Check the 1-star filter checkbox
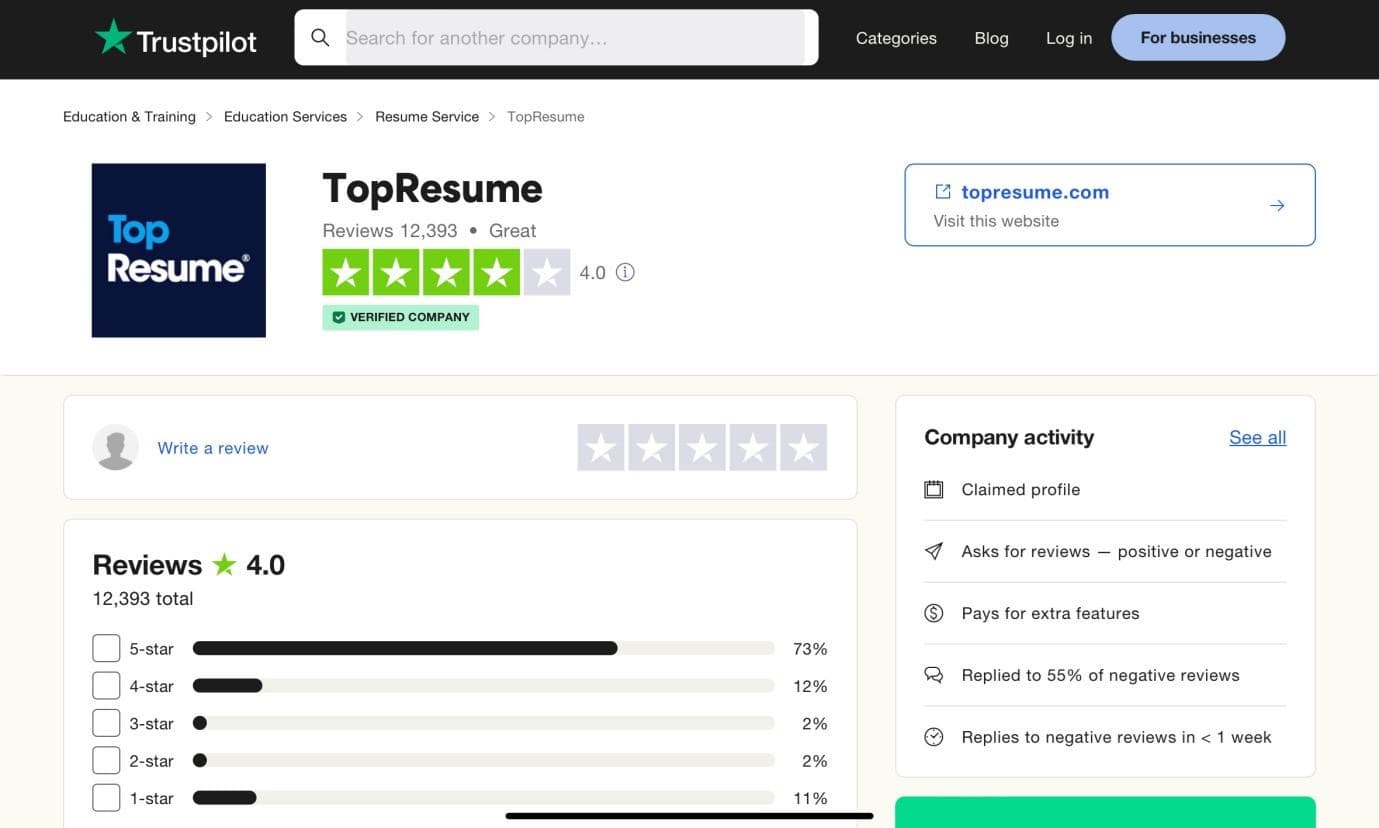This screenshot has height=828, width=1379. [106, 798]
